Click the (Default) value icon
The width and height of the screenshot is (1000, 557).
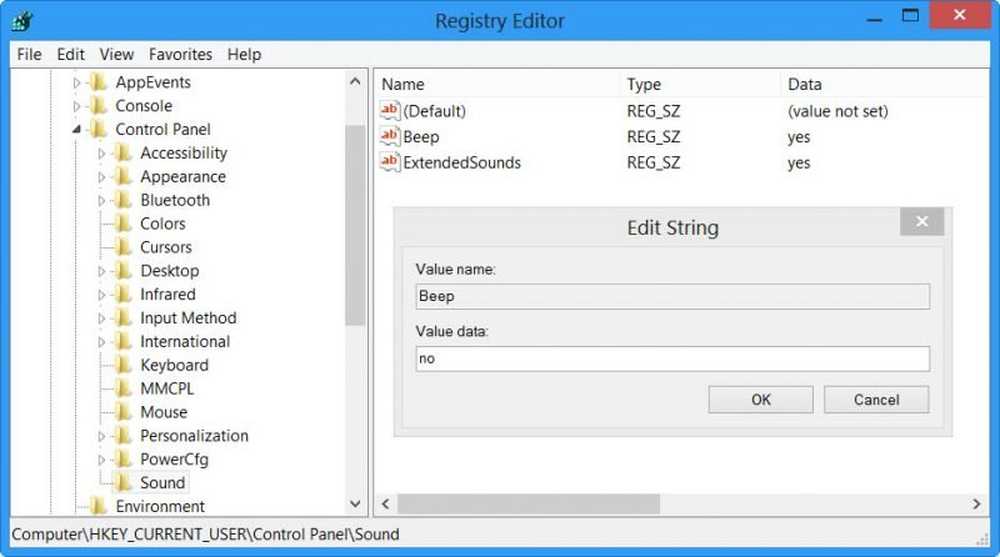390,111
